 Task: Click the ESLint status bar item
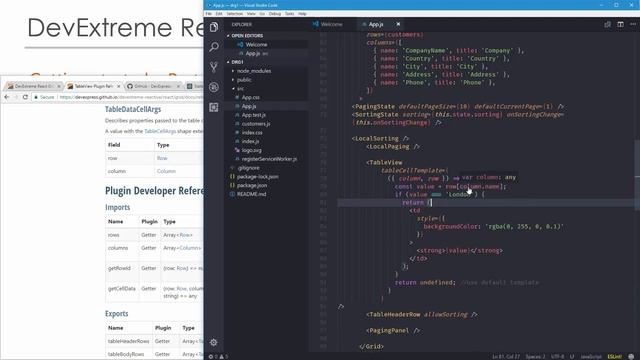click(x=614, y=357)
